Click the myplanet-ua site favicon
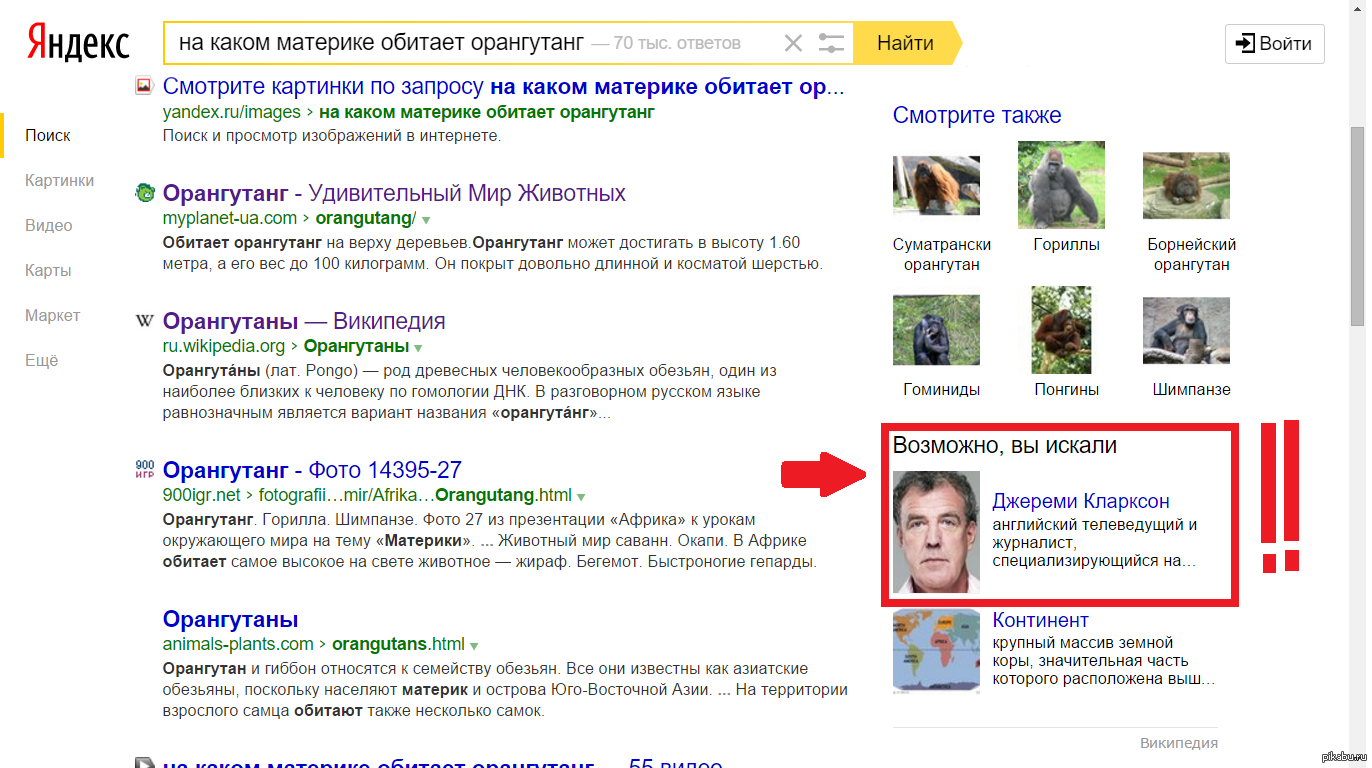The width and height of the screenshot is (1372, 768). point(145,193)
